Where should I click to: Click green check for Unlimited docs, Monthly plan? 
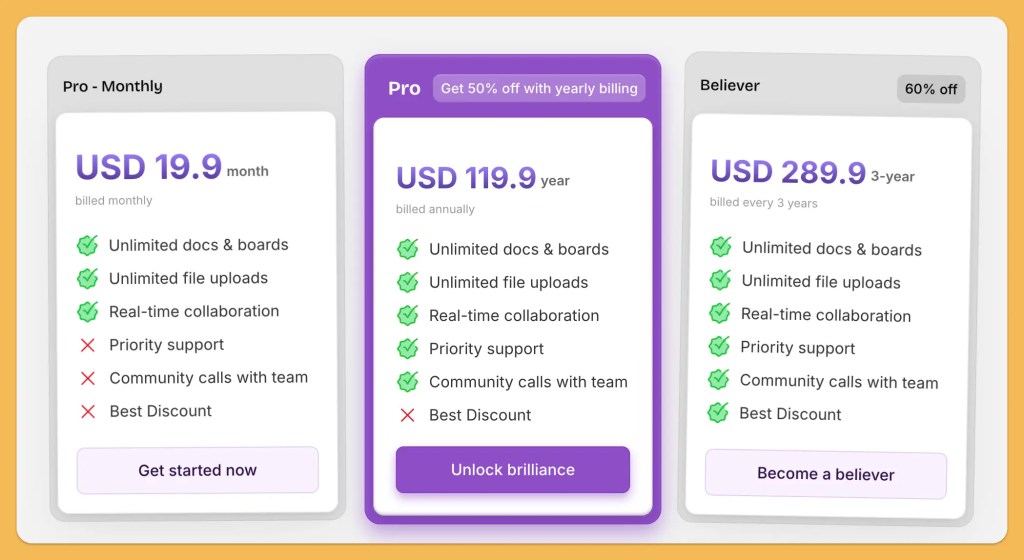pos(88,245)
